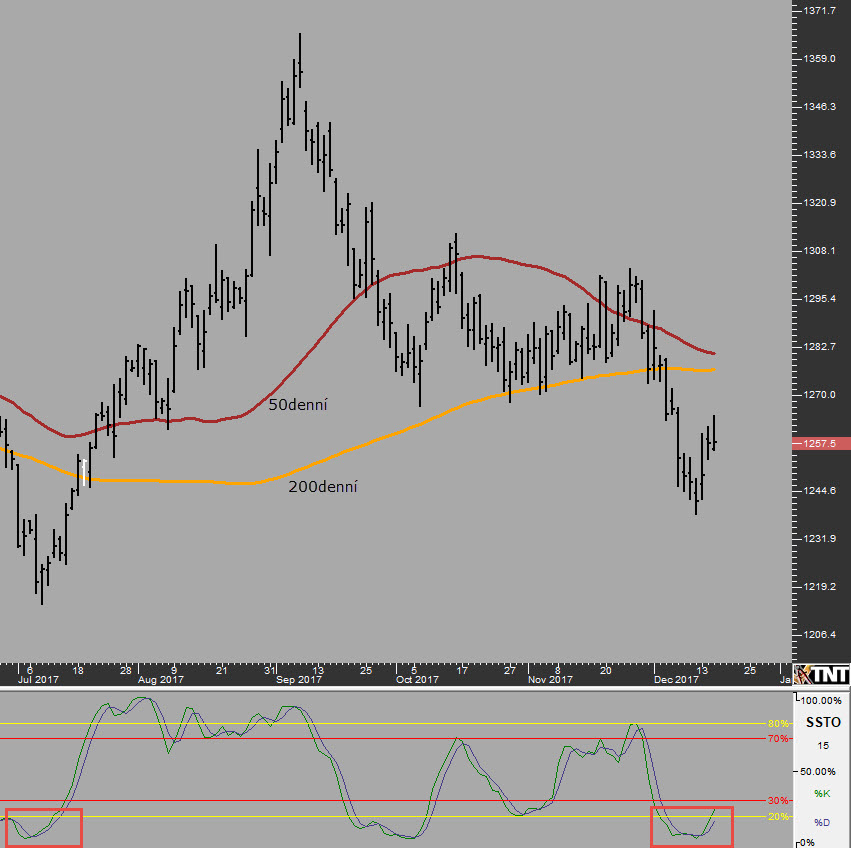Select price level 1219.2 on the axis
The image size is (851, 848).
[820, 587]
